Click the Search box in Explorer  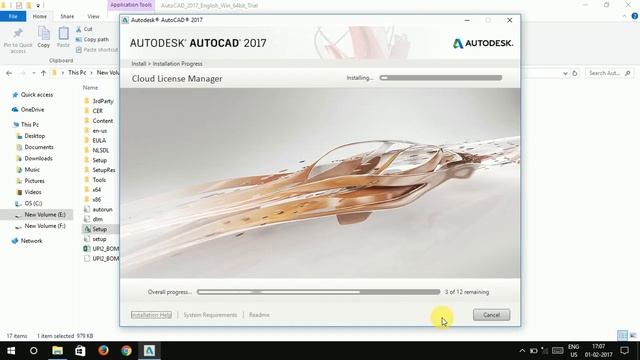point(609,73)
